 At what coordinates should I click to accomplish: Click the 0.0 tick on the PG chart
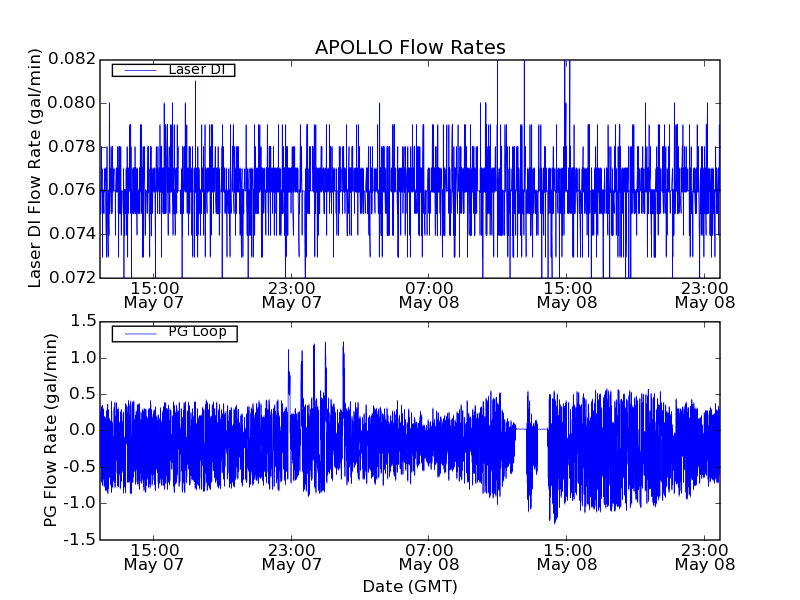coord(84,430)
